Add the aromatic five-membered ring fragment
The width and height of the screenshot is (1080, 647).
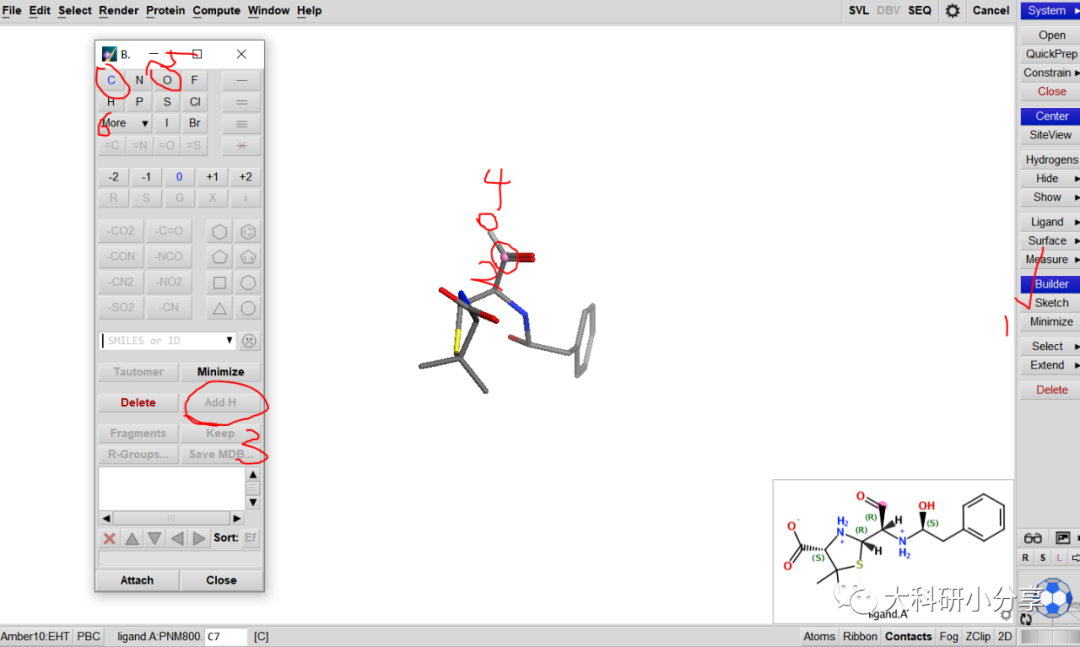248,257
